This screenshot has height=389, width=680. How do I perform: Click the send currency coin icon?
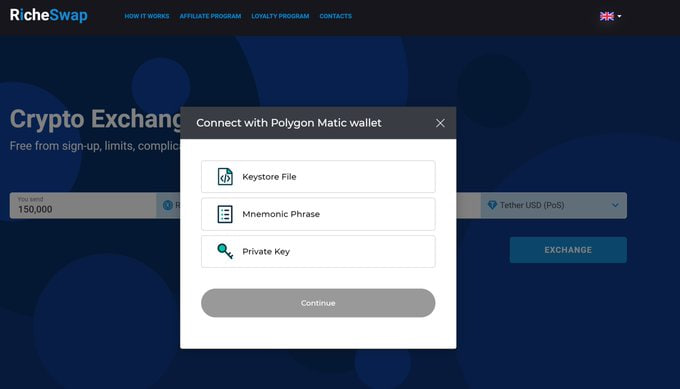tap(167, 205)
